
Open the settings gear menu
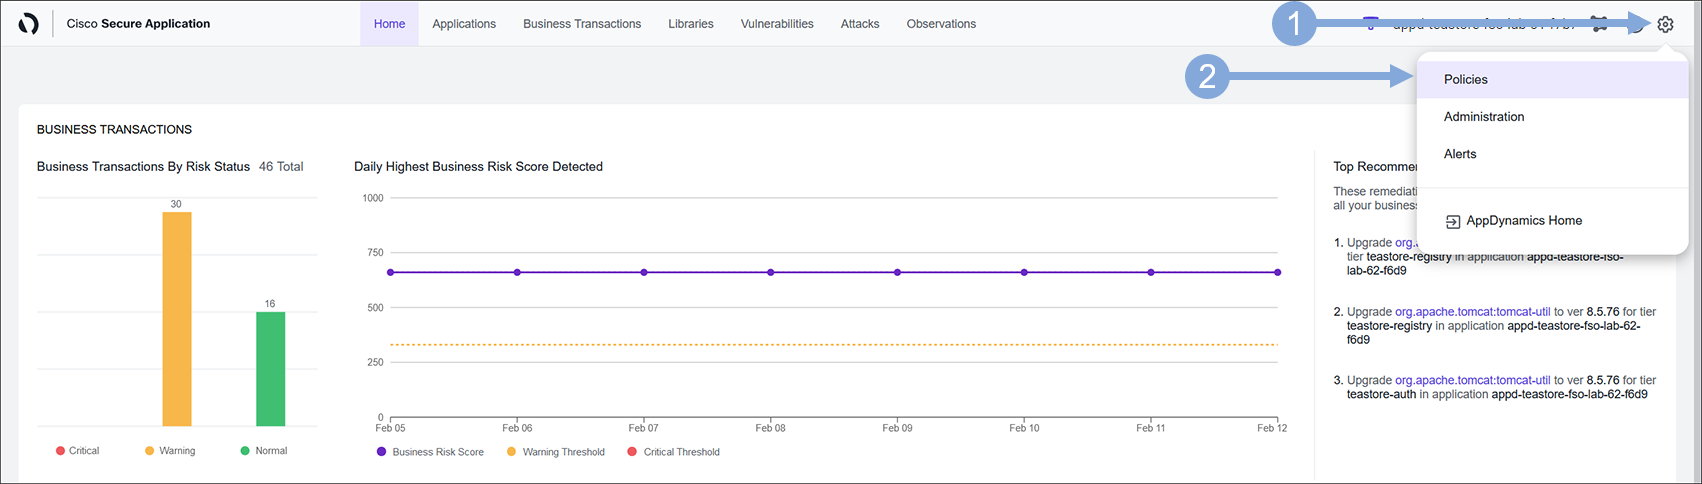coord(1665,24)
